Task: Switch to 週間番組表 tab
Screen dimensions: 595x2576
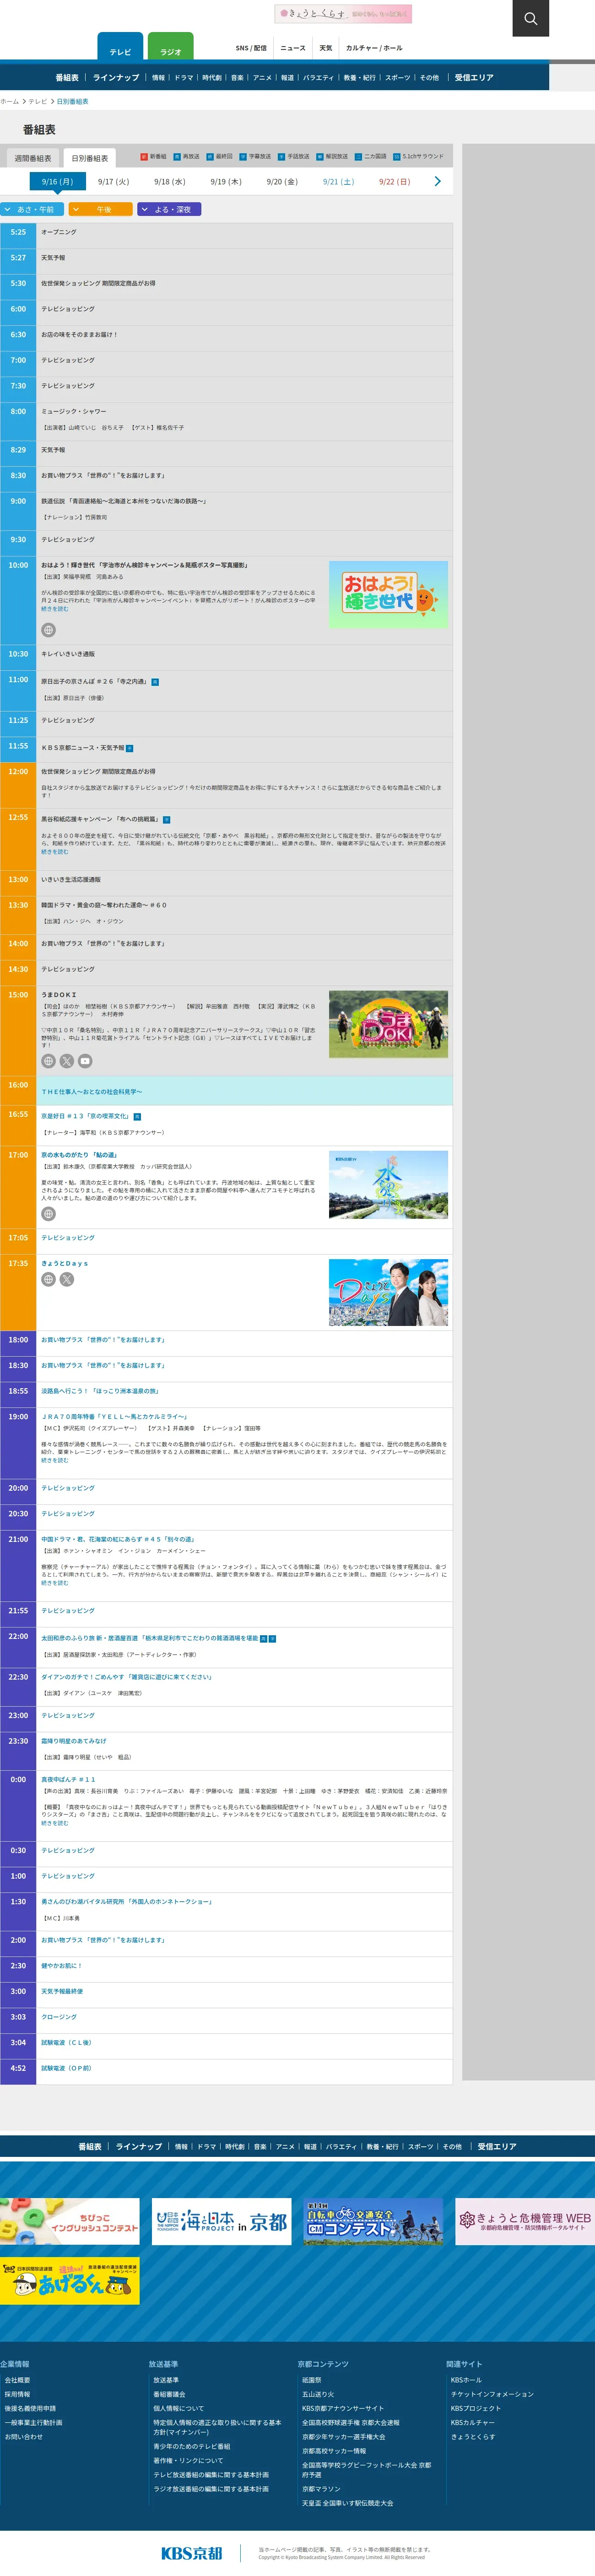Action: tap(33, 158)
